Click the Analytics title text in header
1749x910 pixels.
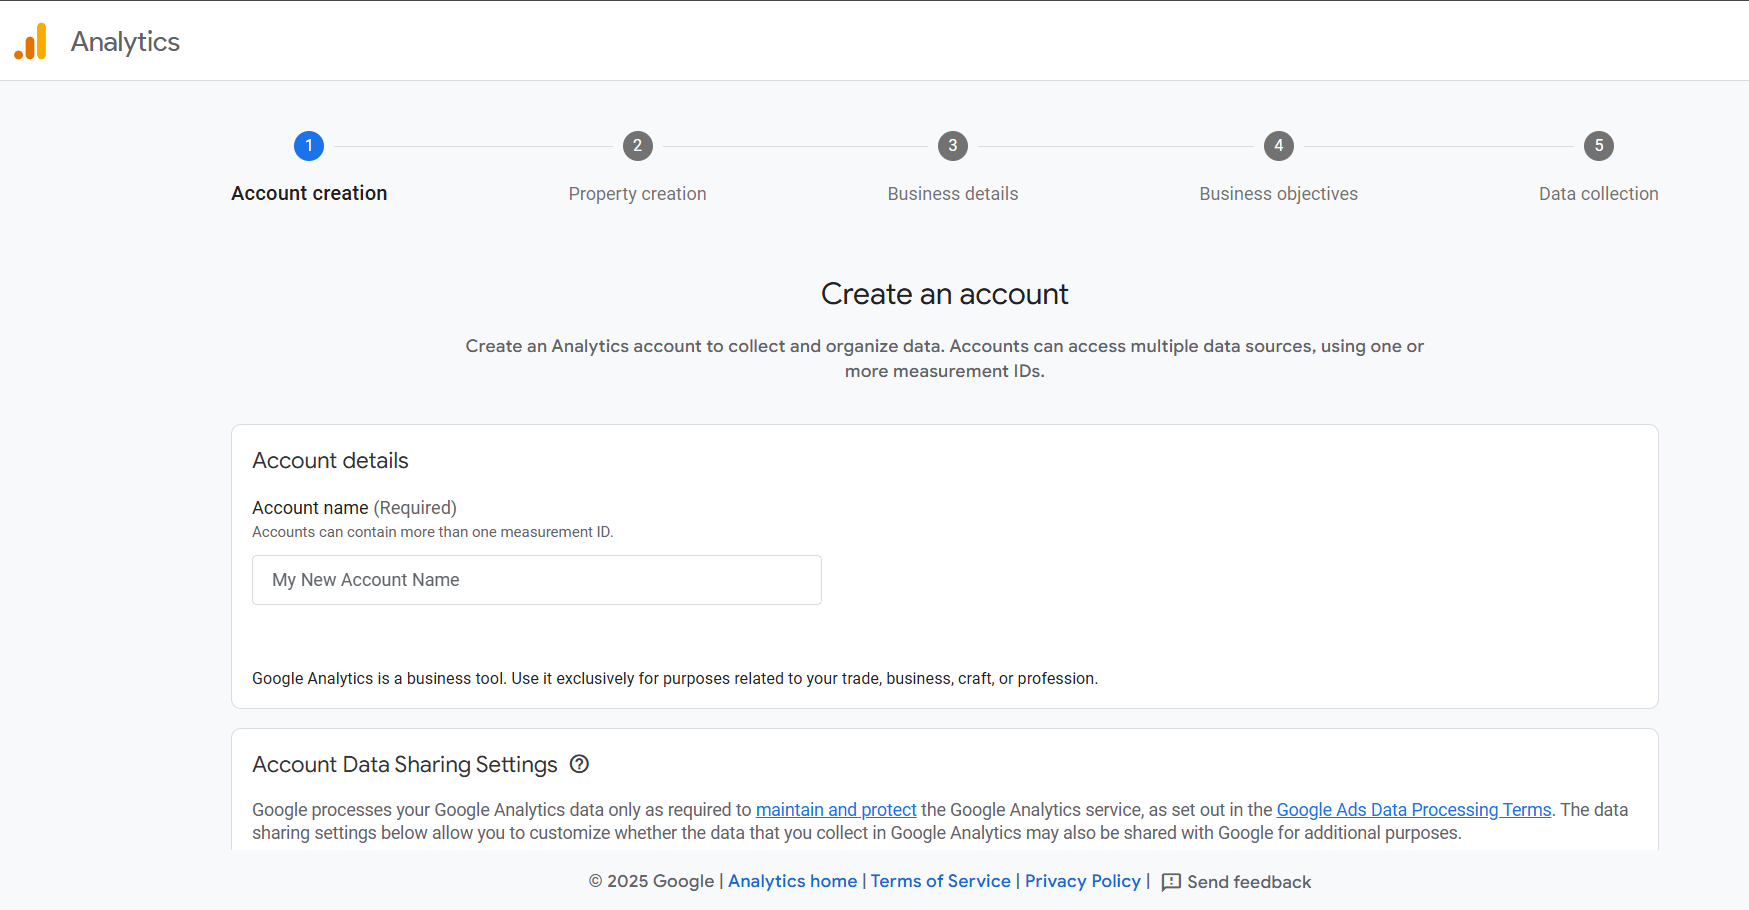[125, 42]
